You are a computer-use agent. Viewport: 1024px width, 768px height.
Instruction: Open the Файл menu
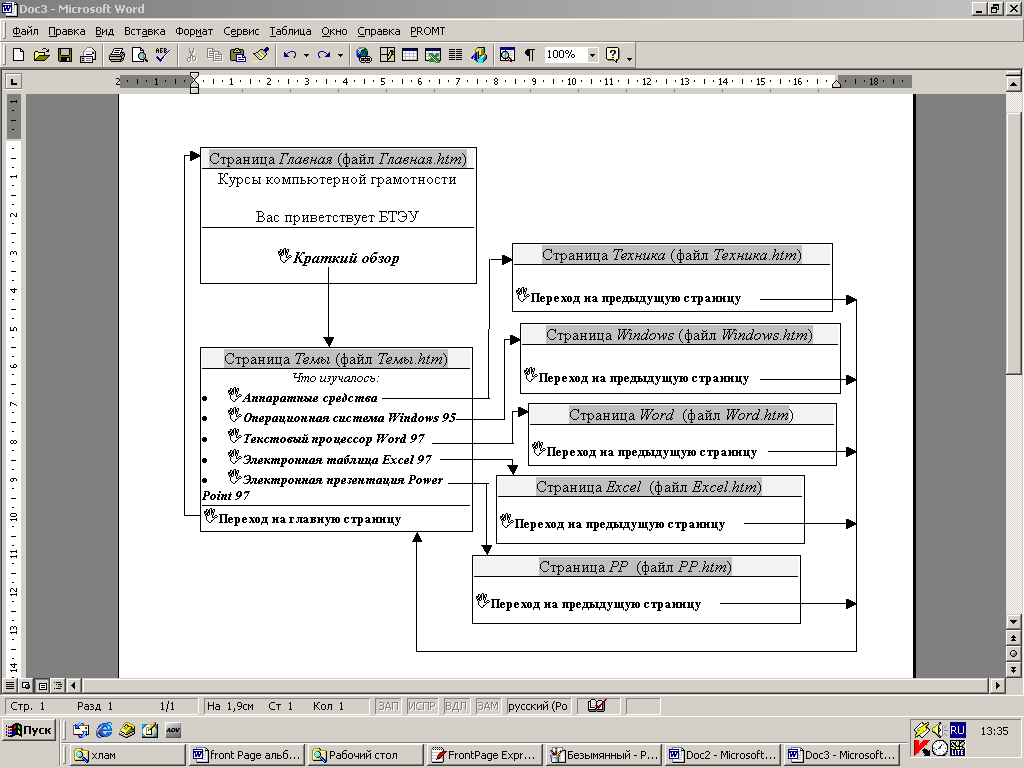tap(25, 31)
